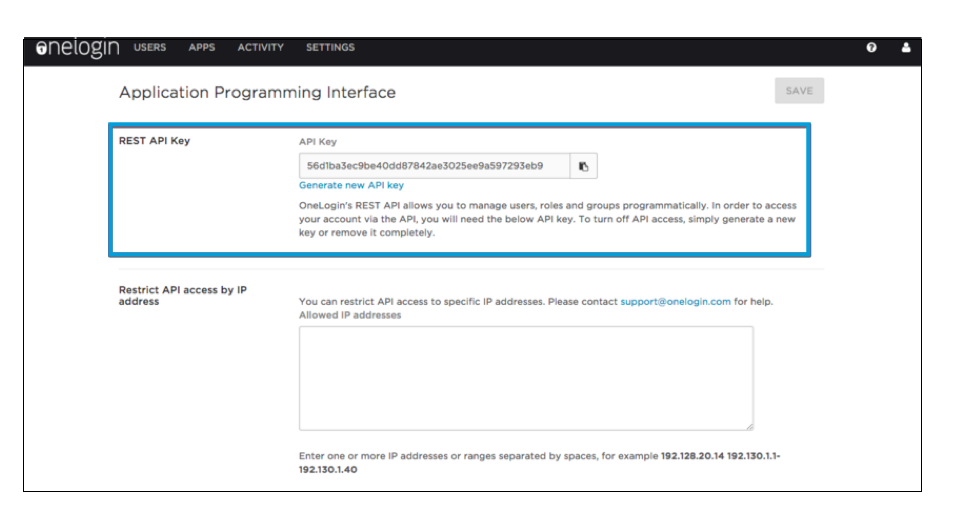Viewport: 962px width, 522px height.
Task: Click the example IP range 192.128.20.14 text
Action: coord(692,456)
